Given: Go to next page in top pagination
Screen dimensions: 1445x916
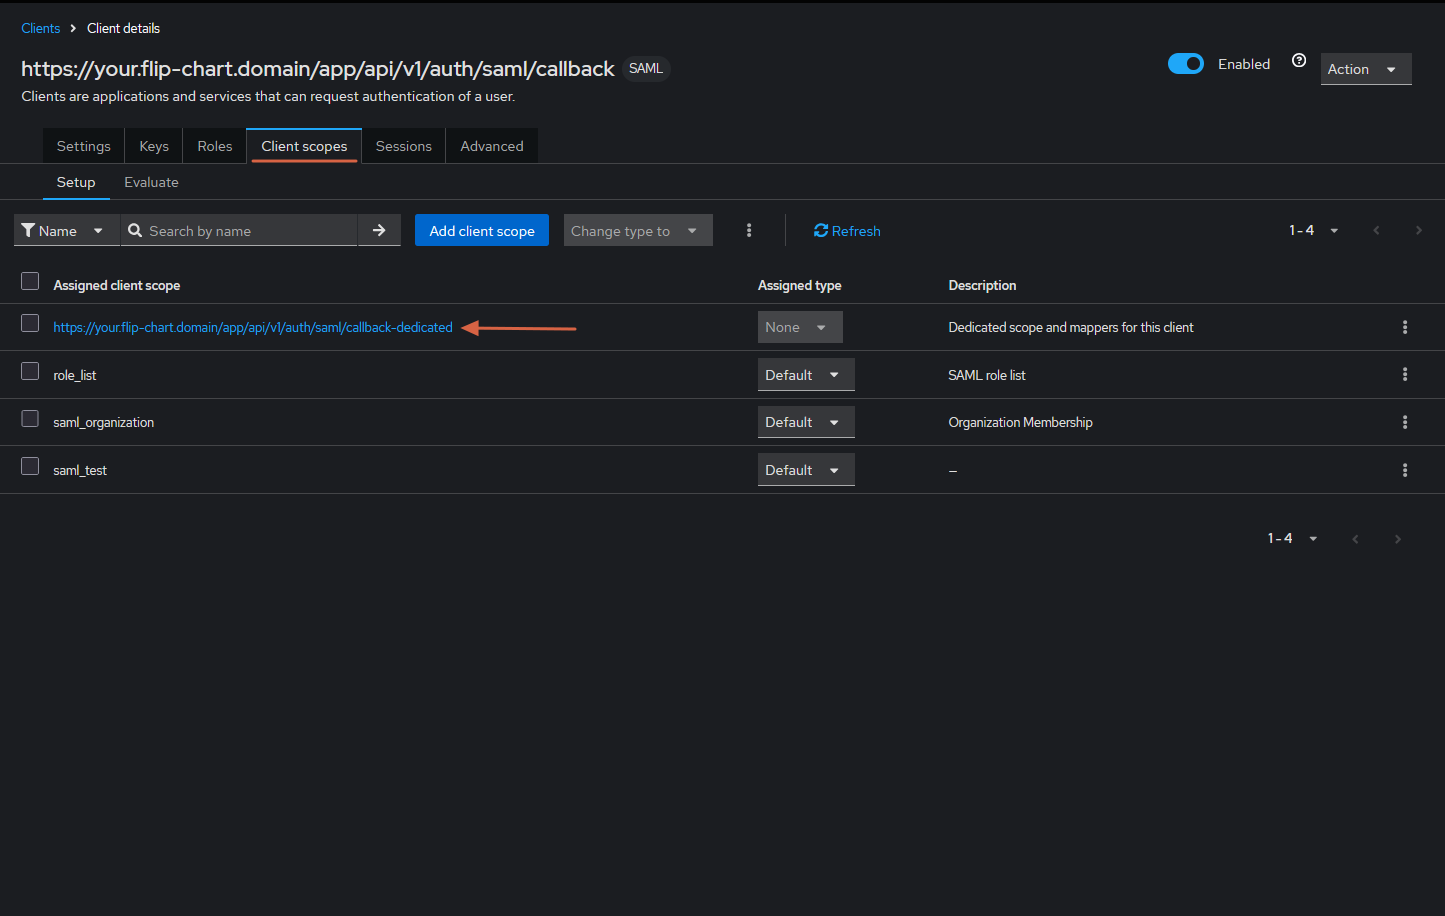Looking at the screenshot, I should (1418, 230).
